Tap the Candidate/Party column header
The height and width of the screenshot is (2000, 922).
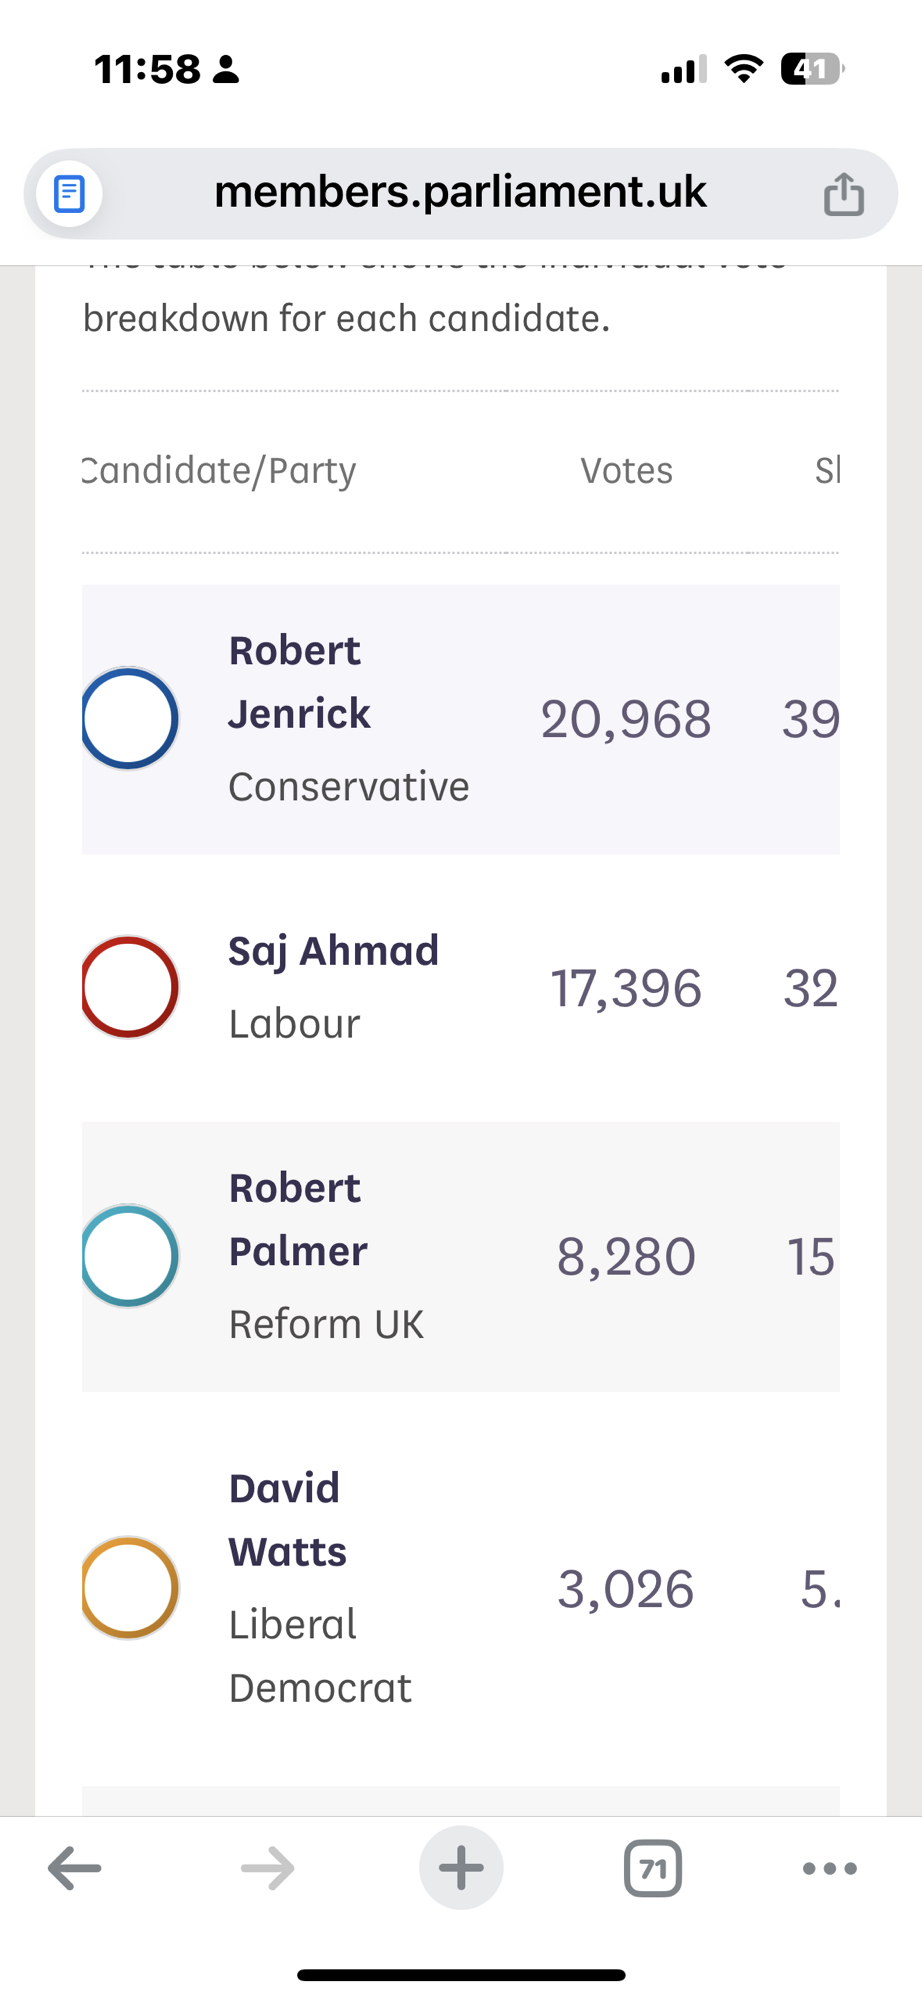coord(219,470)
